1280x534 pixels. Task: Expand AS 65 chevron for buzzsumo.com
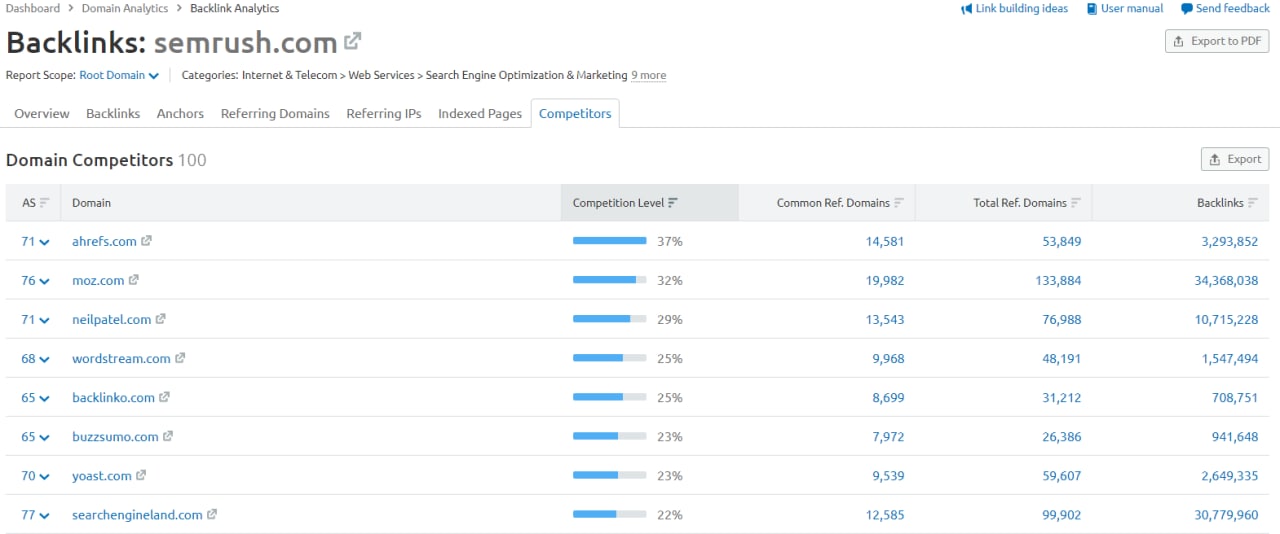[x=44, y=437]
